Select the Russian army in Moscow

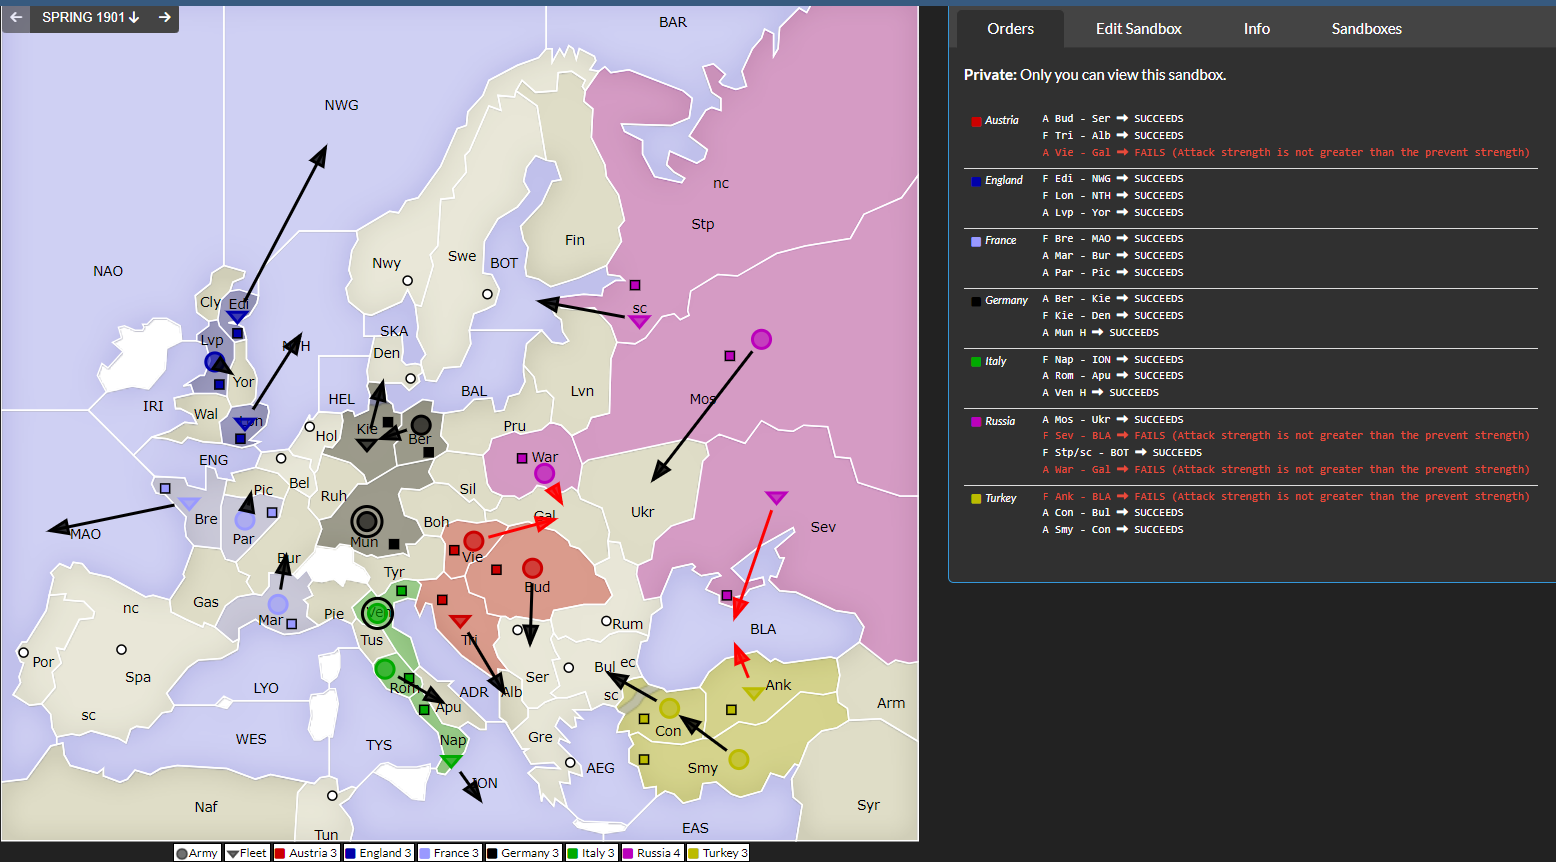761,339
